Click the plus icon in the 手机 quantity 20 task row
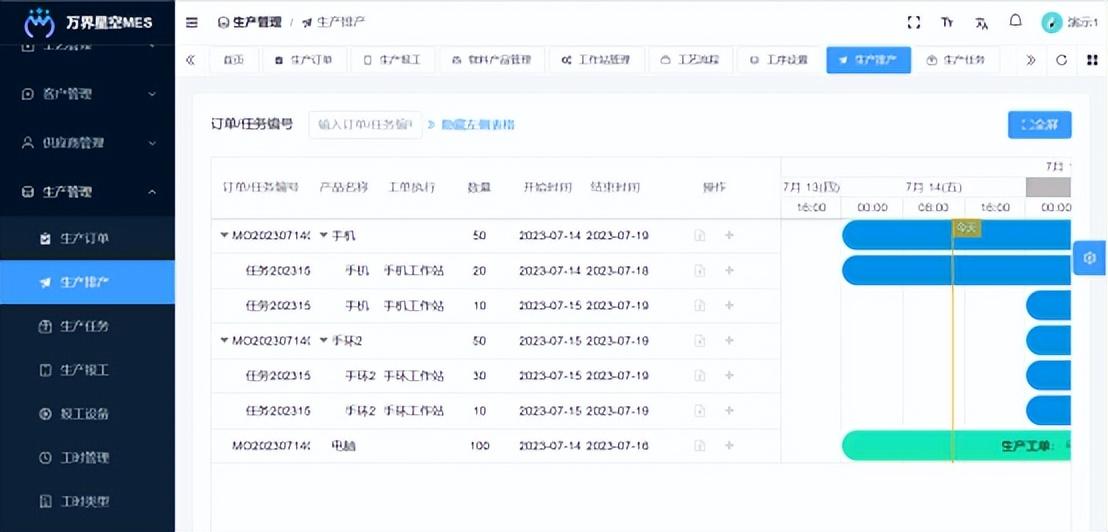 click(729, 270)
